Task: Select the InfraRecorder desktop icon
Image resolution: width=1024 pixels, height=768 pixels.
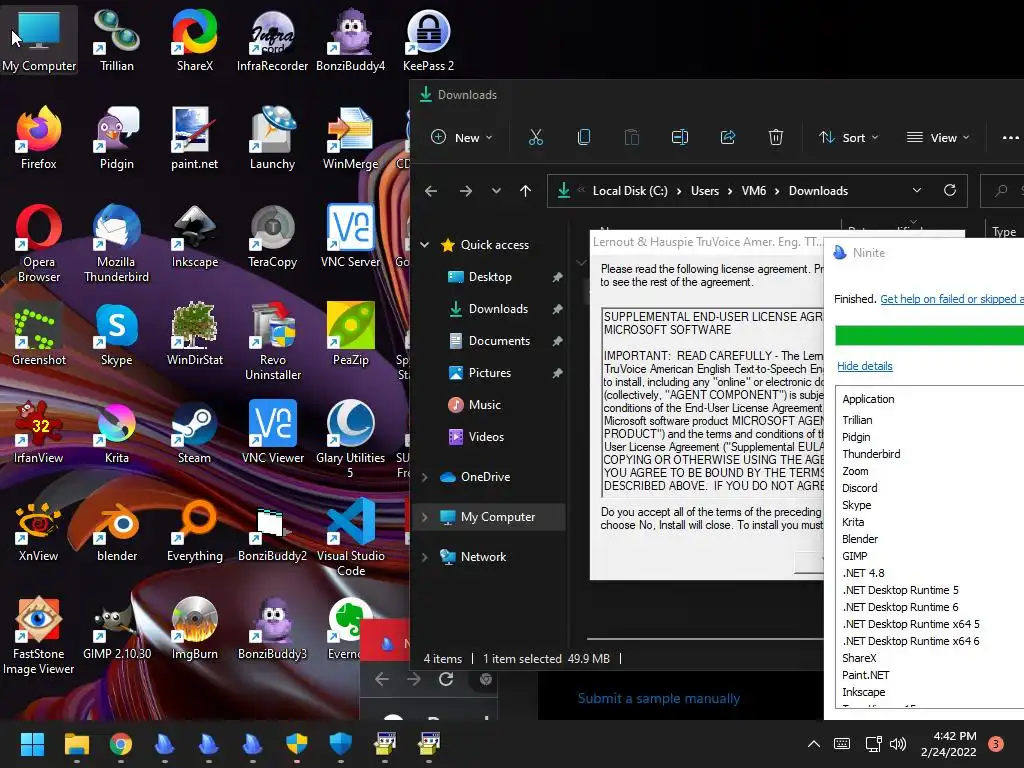Action: tap(272, 40)
